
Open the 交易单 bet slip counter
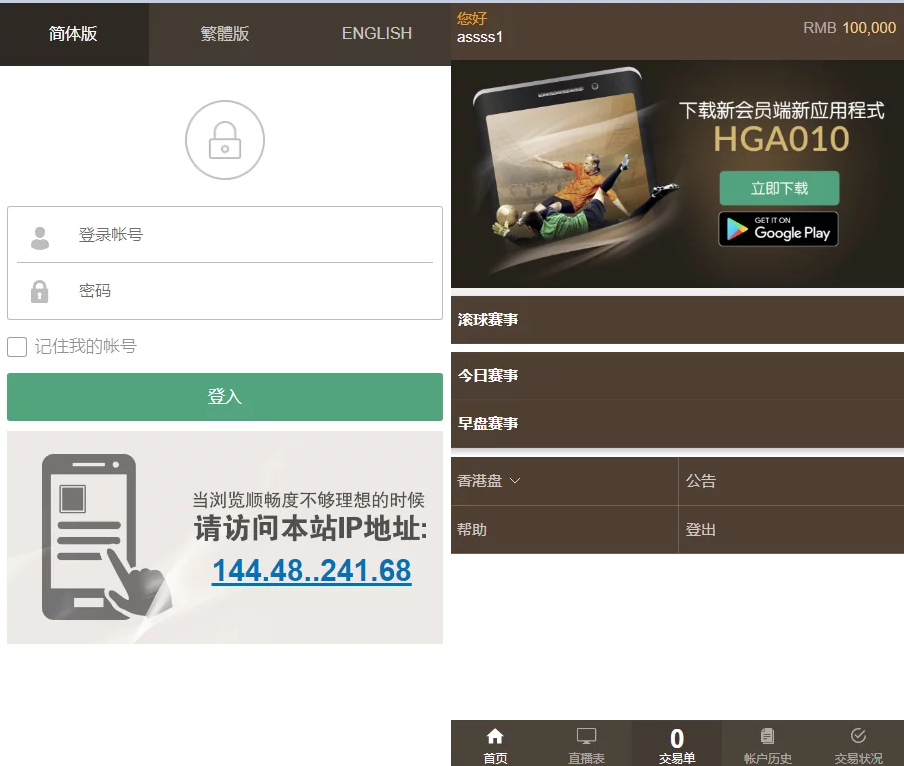pyautogui.click(x=677, y=744)
